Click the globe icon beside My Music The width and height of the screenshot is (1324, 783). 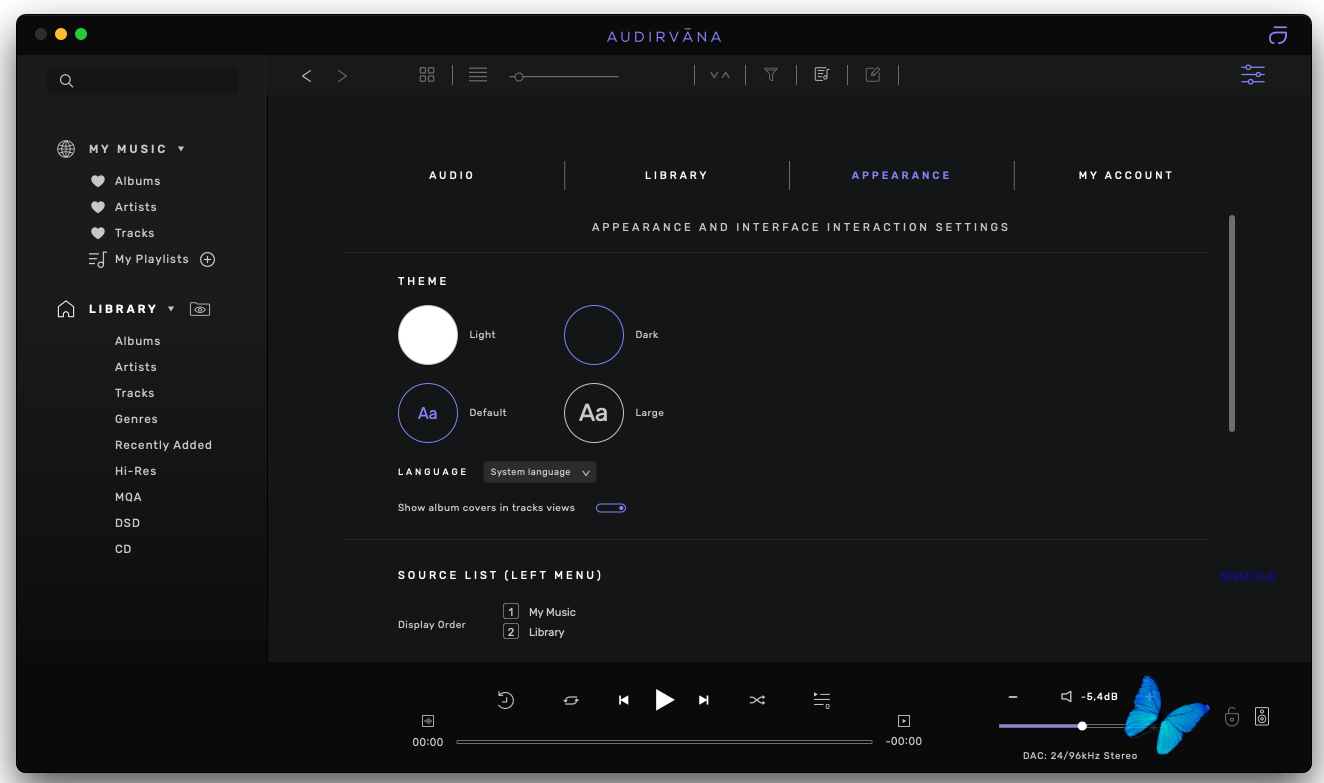click(x=66, y=149)
